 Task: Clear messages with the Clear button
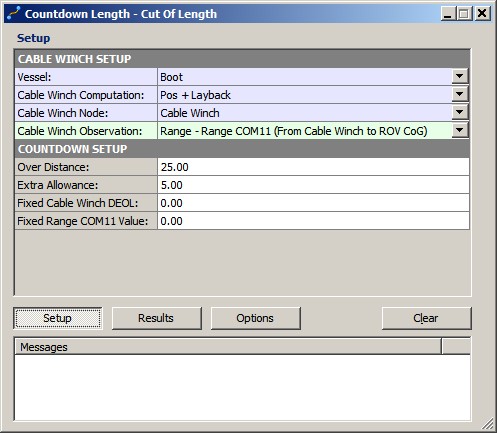point(427,318)
